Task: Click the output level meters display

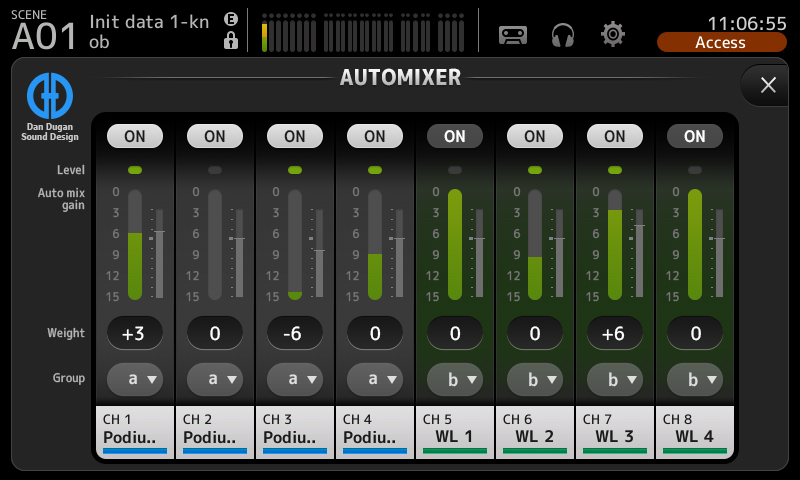Action: click(x=365, y=34)
